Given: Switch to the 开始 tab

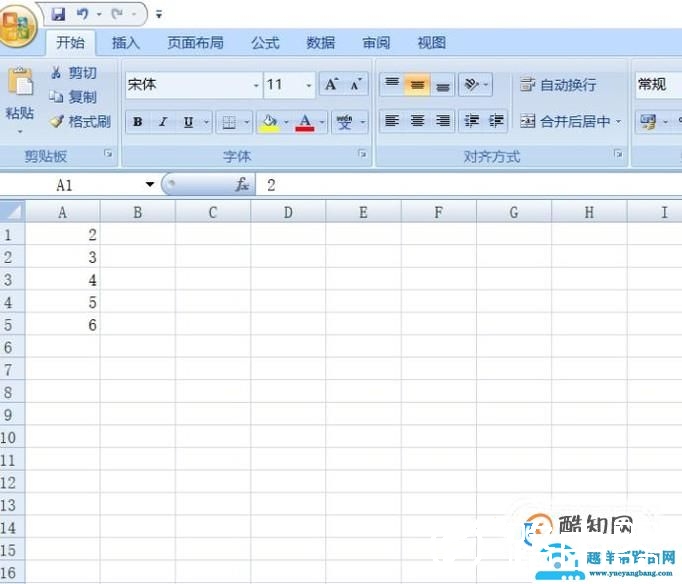Looking at the screenshot, I should coord(70,43).
